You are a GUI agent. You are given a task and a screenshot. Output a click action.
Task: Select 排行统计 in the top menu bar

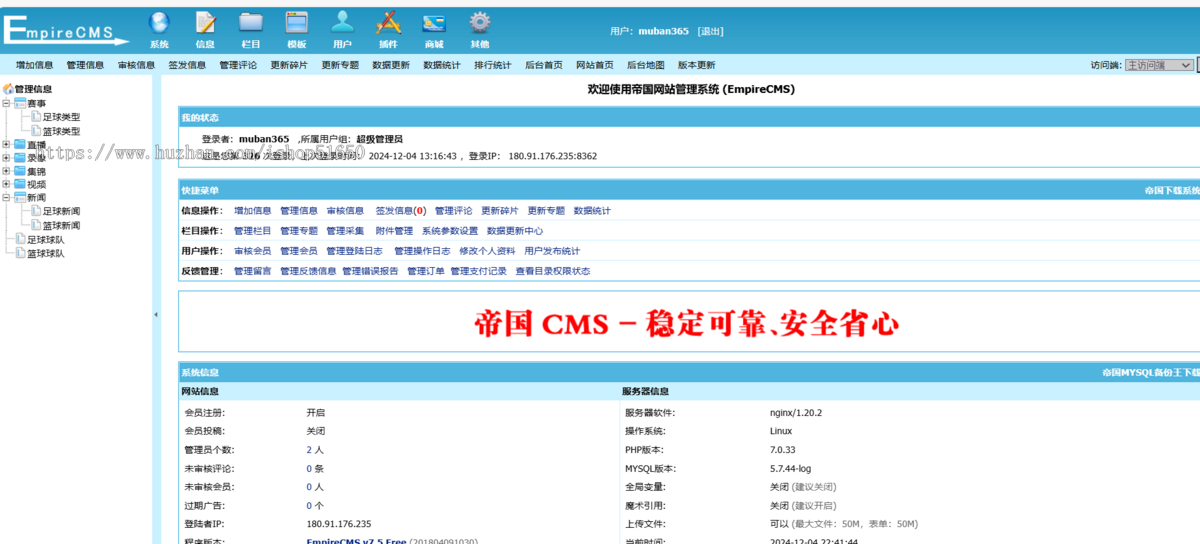tap(492, 65)
